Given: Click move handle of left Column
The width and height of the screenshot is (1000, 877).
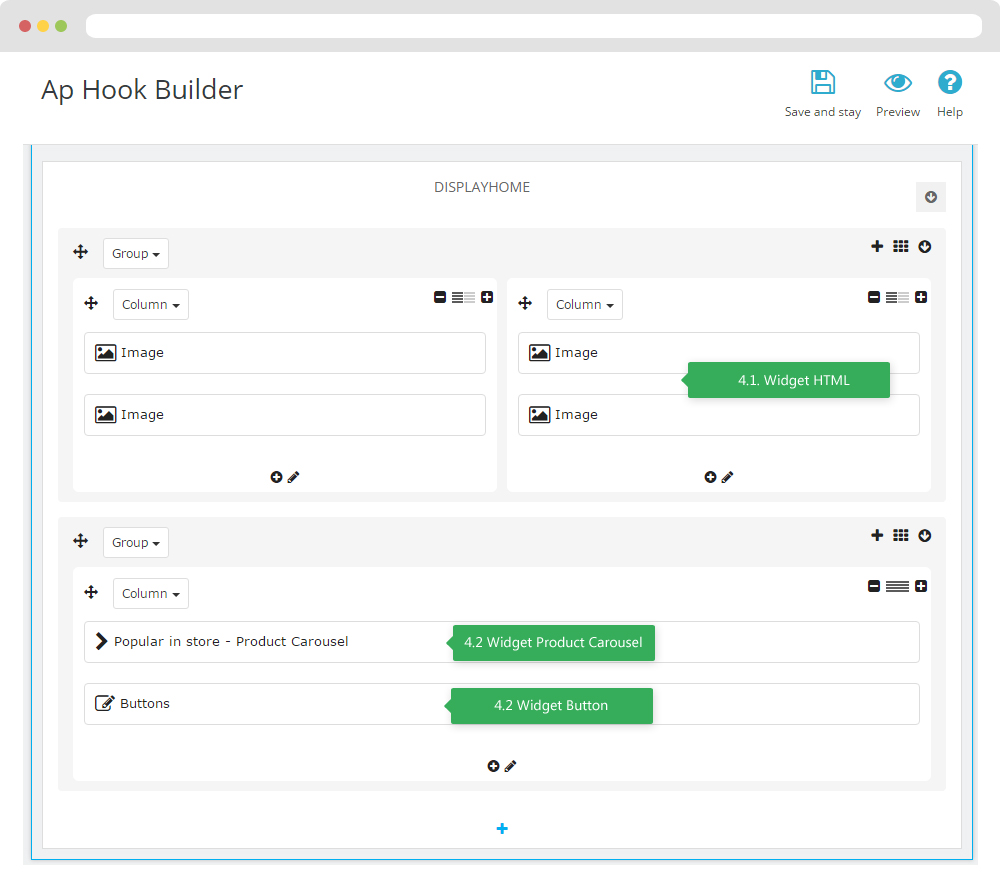Looking at the screenshot, I should click(x=91, y=303).
